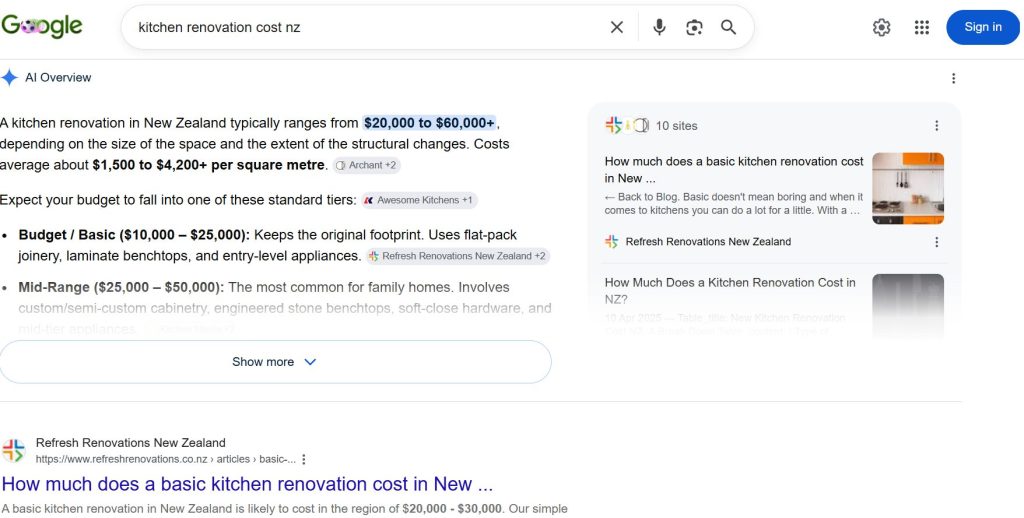Screen dimensions: 1024x518
Task: Open Awesome Kitchens +1 source chip
Action: [x=419, y=200]
